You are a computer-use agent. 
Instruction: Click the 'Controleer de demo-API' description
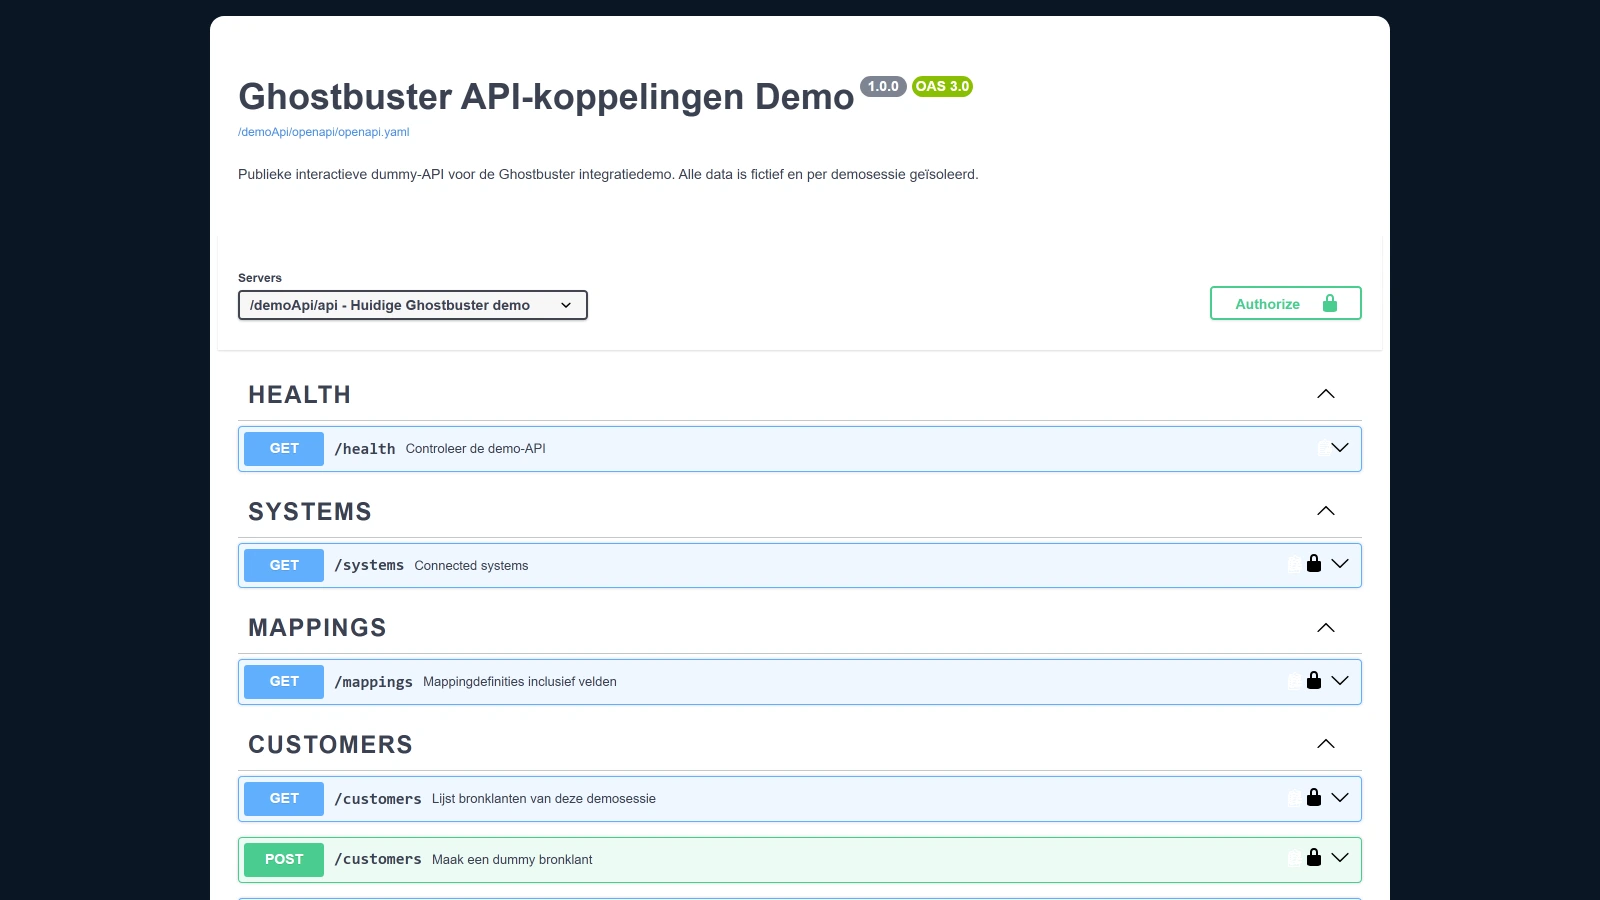click(476, 449)
